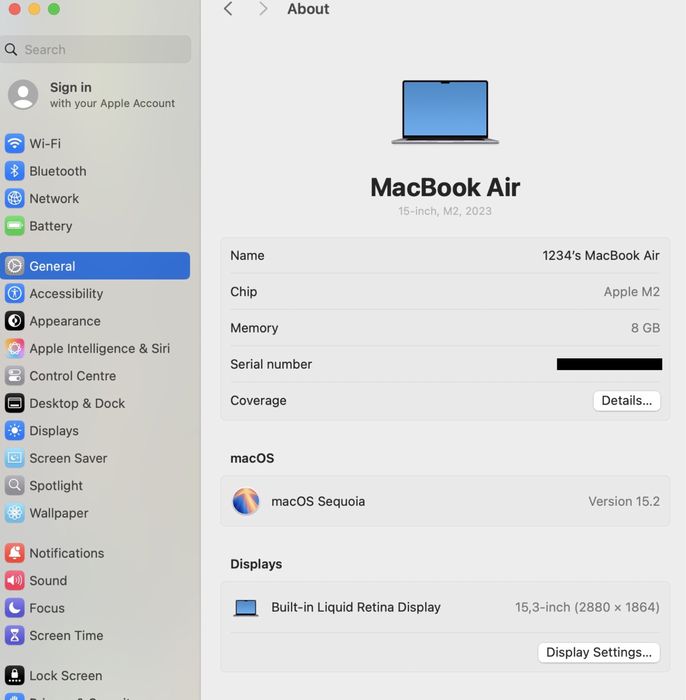Select the Network globe icon
The width and height of the screenshot is (686, 700).
tap(14, 199)
